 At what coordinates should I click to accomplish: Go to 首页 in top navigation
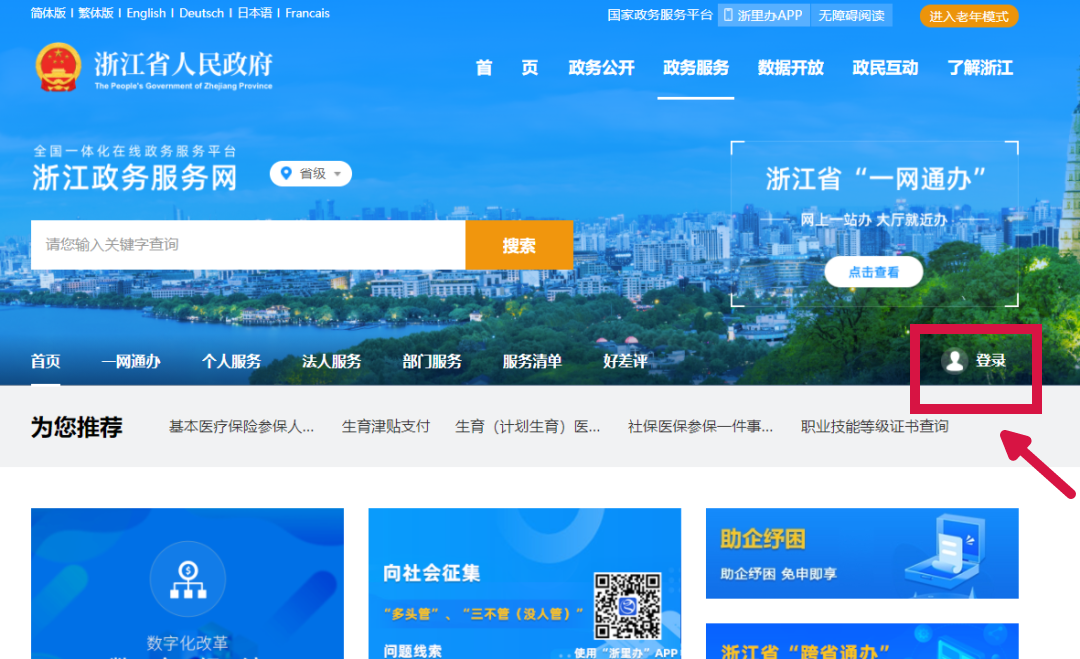(x=506, y=67)
